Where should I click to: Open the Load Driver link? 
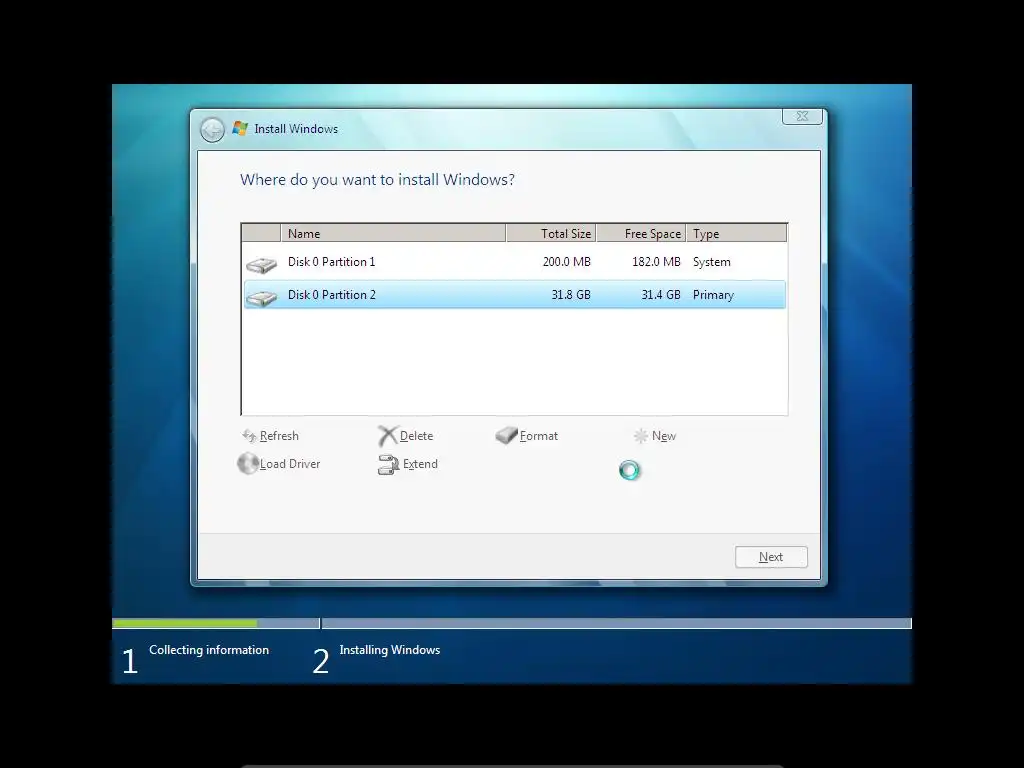290,464
